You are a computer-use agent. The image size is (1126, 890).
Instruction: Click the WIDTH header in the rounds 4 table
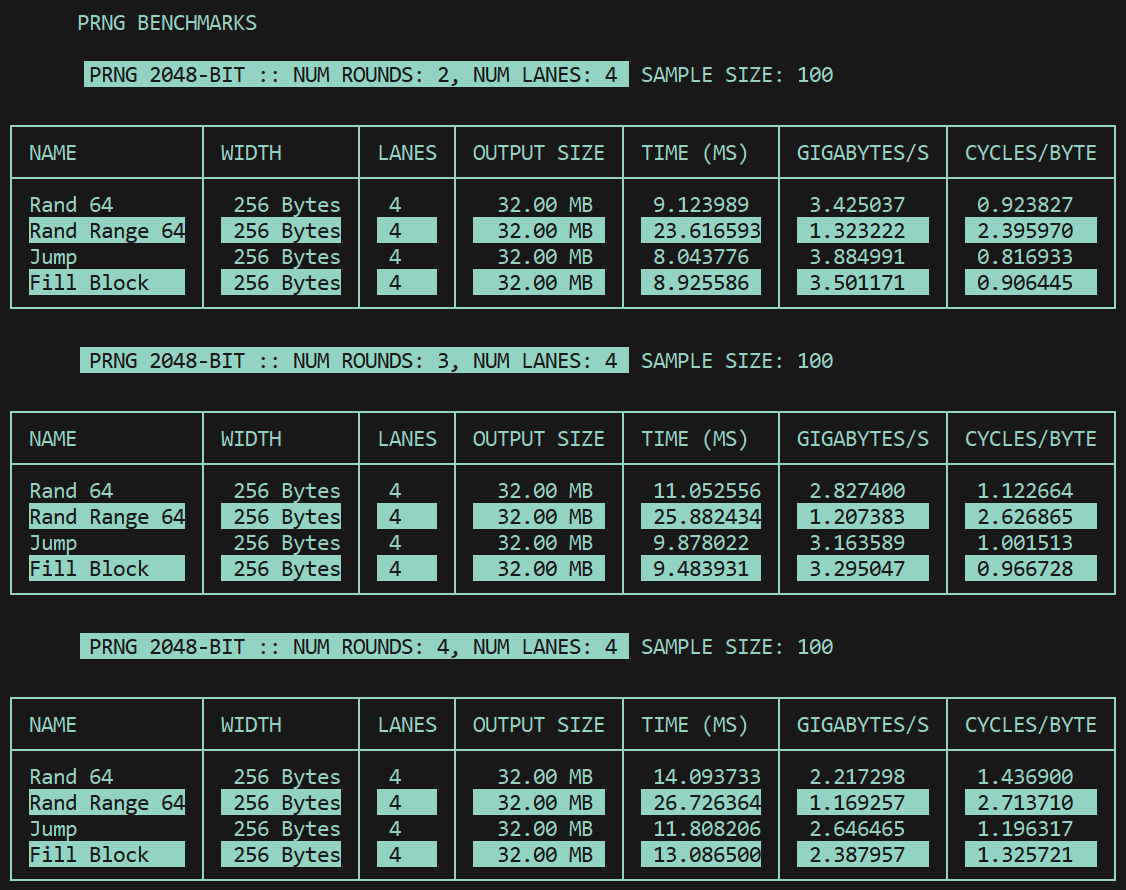pyautogui.click(x=251, y=725)
